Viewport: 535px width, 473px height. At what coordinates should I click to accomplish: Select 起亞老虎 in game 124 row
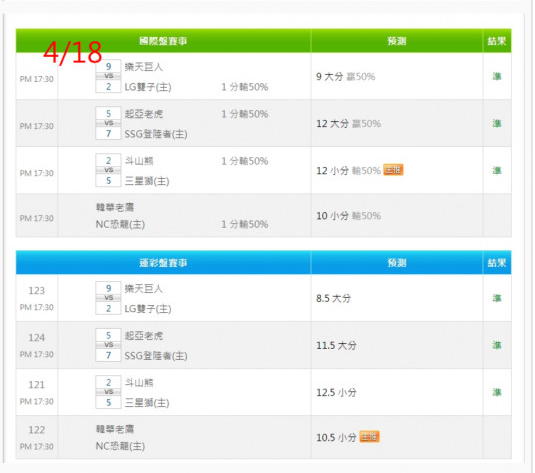(x=144, y=336)
